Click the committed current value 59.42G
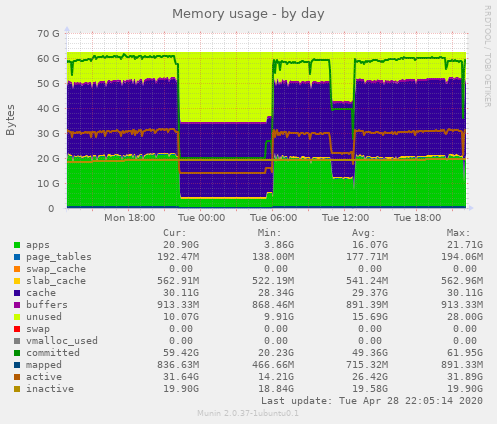Image resolution: width=497 pixels, height=424 pixels. coord(181,353)
